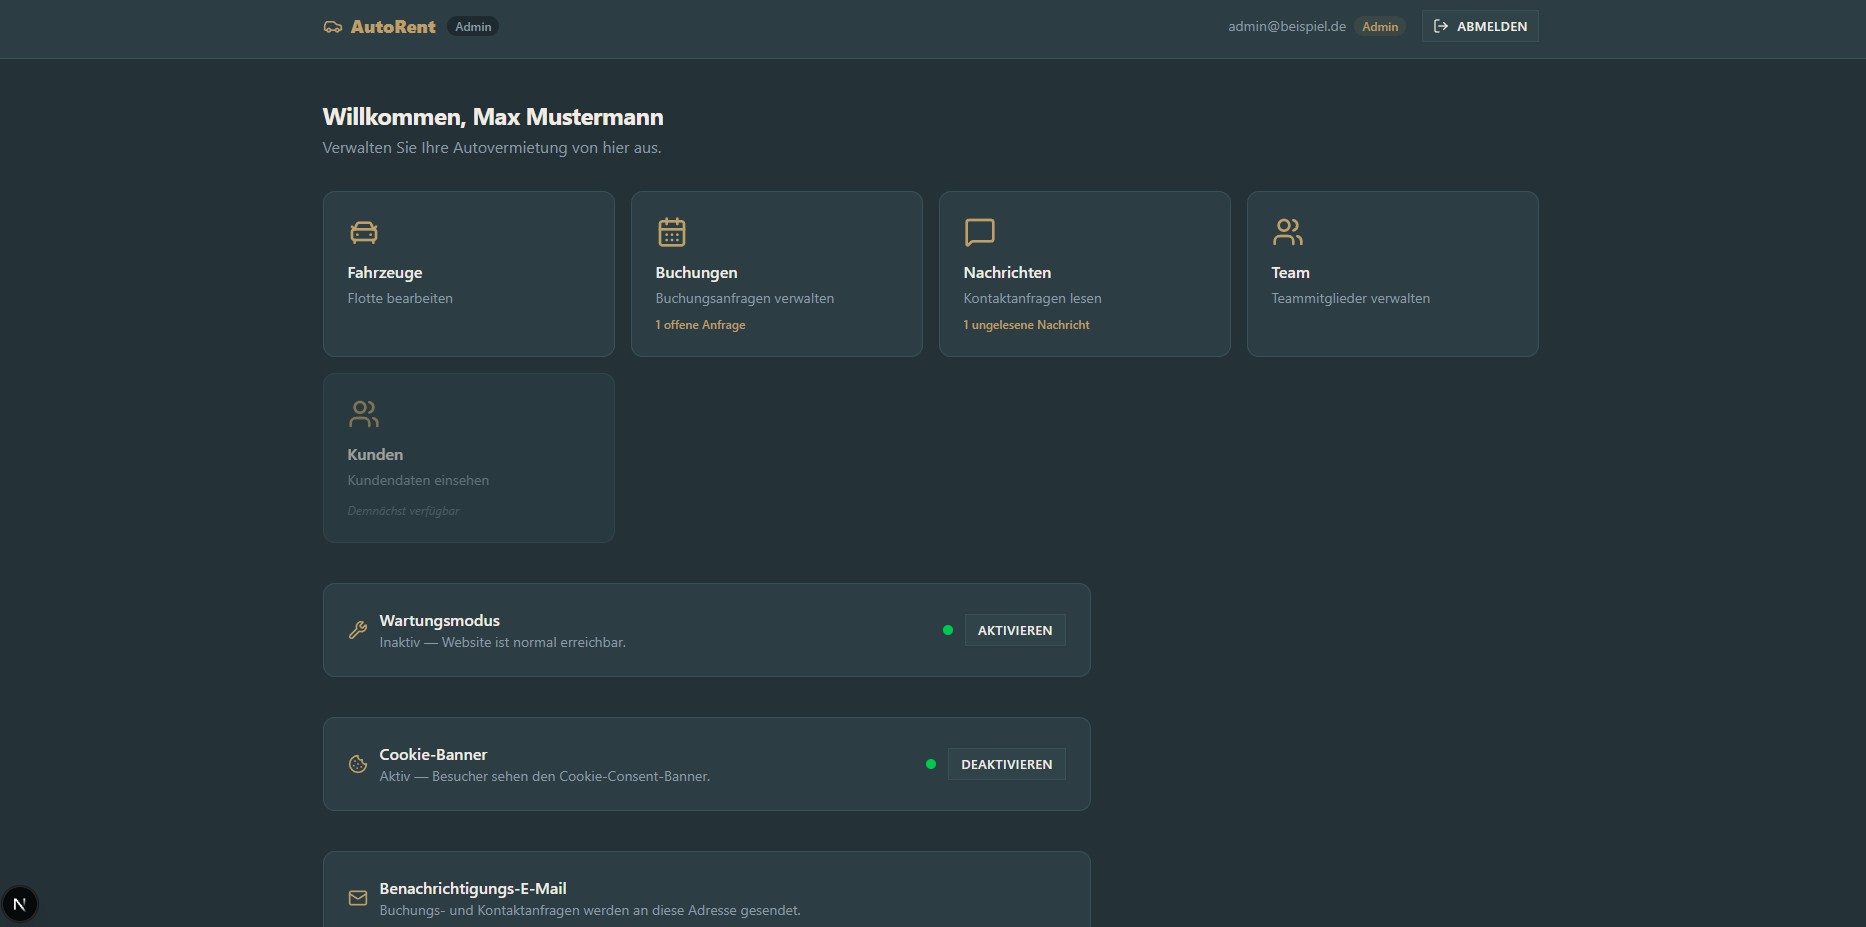Click '1 offene Anfrage' notice
This screenshot has height=927, width=1866.
[700, 325]
